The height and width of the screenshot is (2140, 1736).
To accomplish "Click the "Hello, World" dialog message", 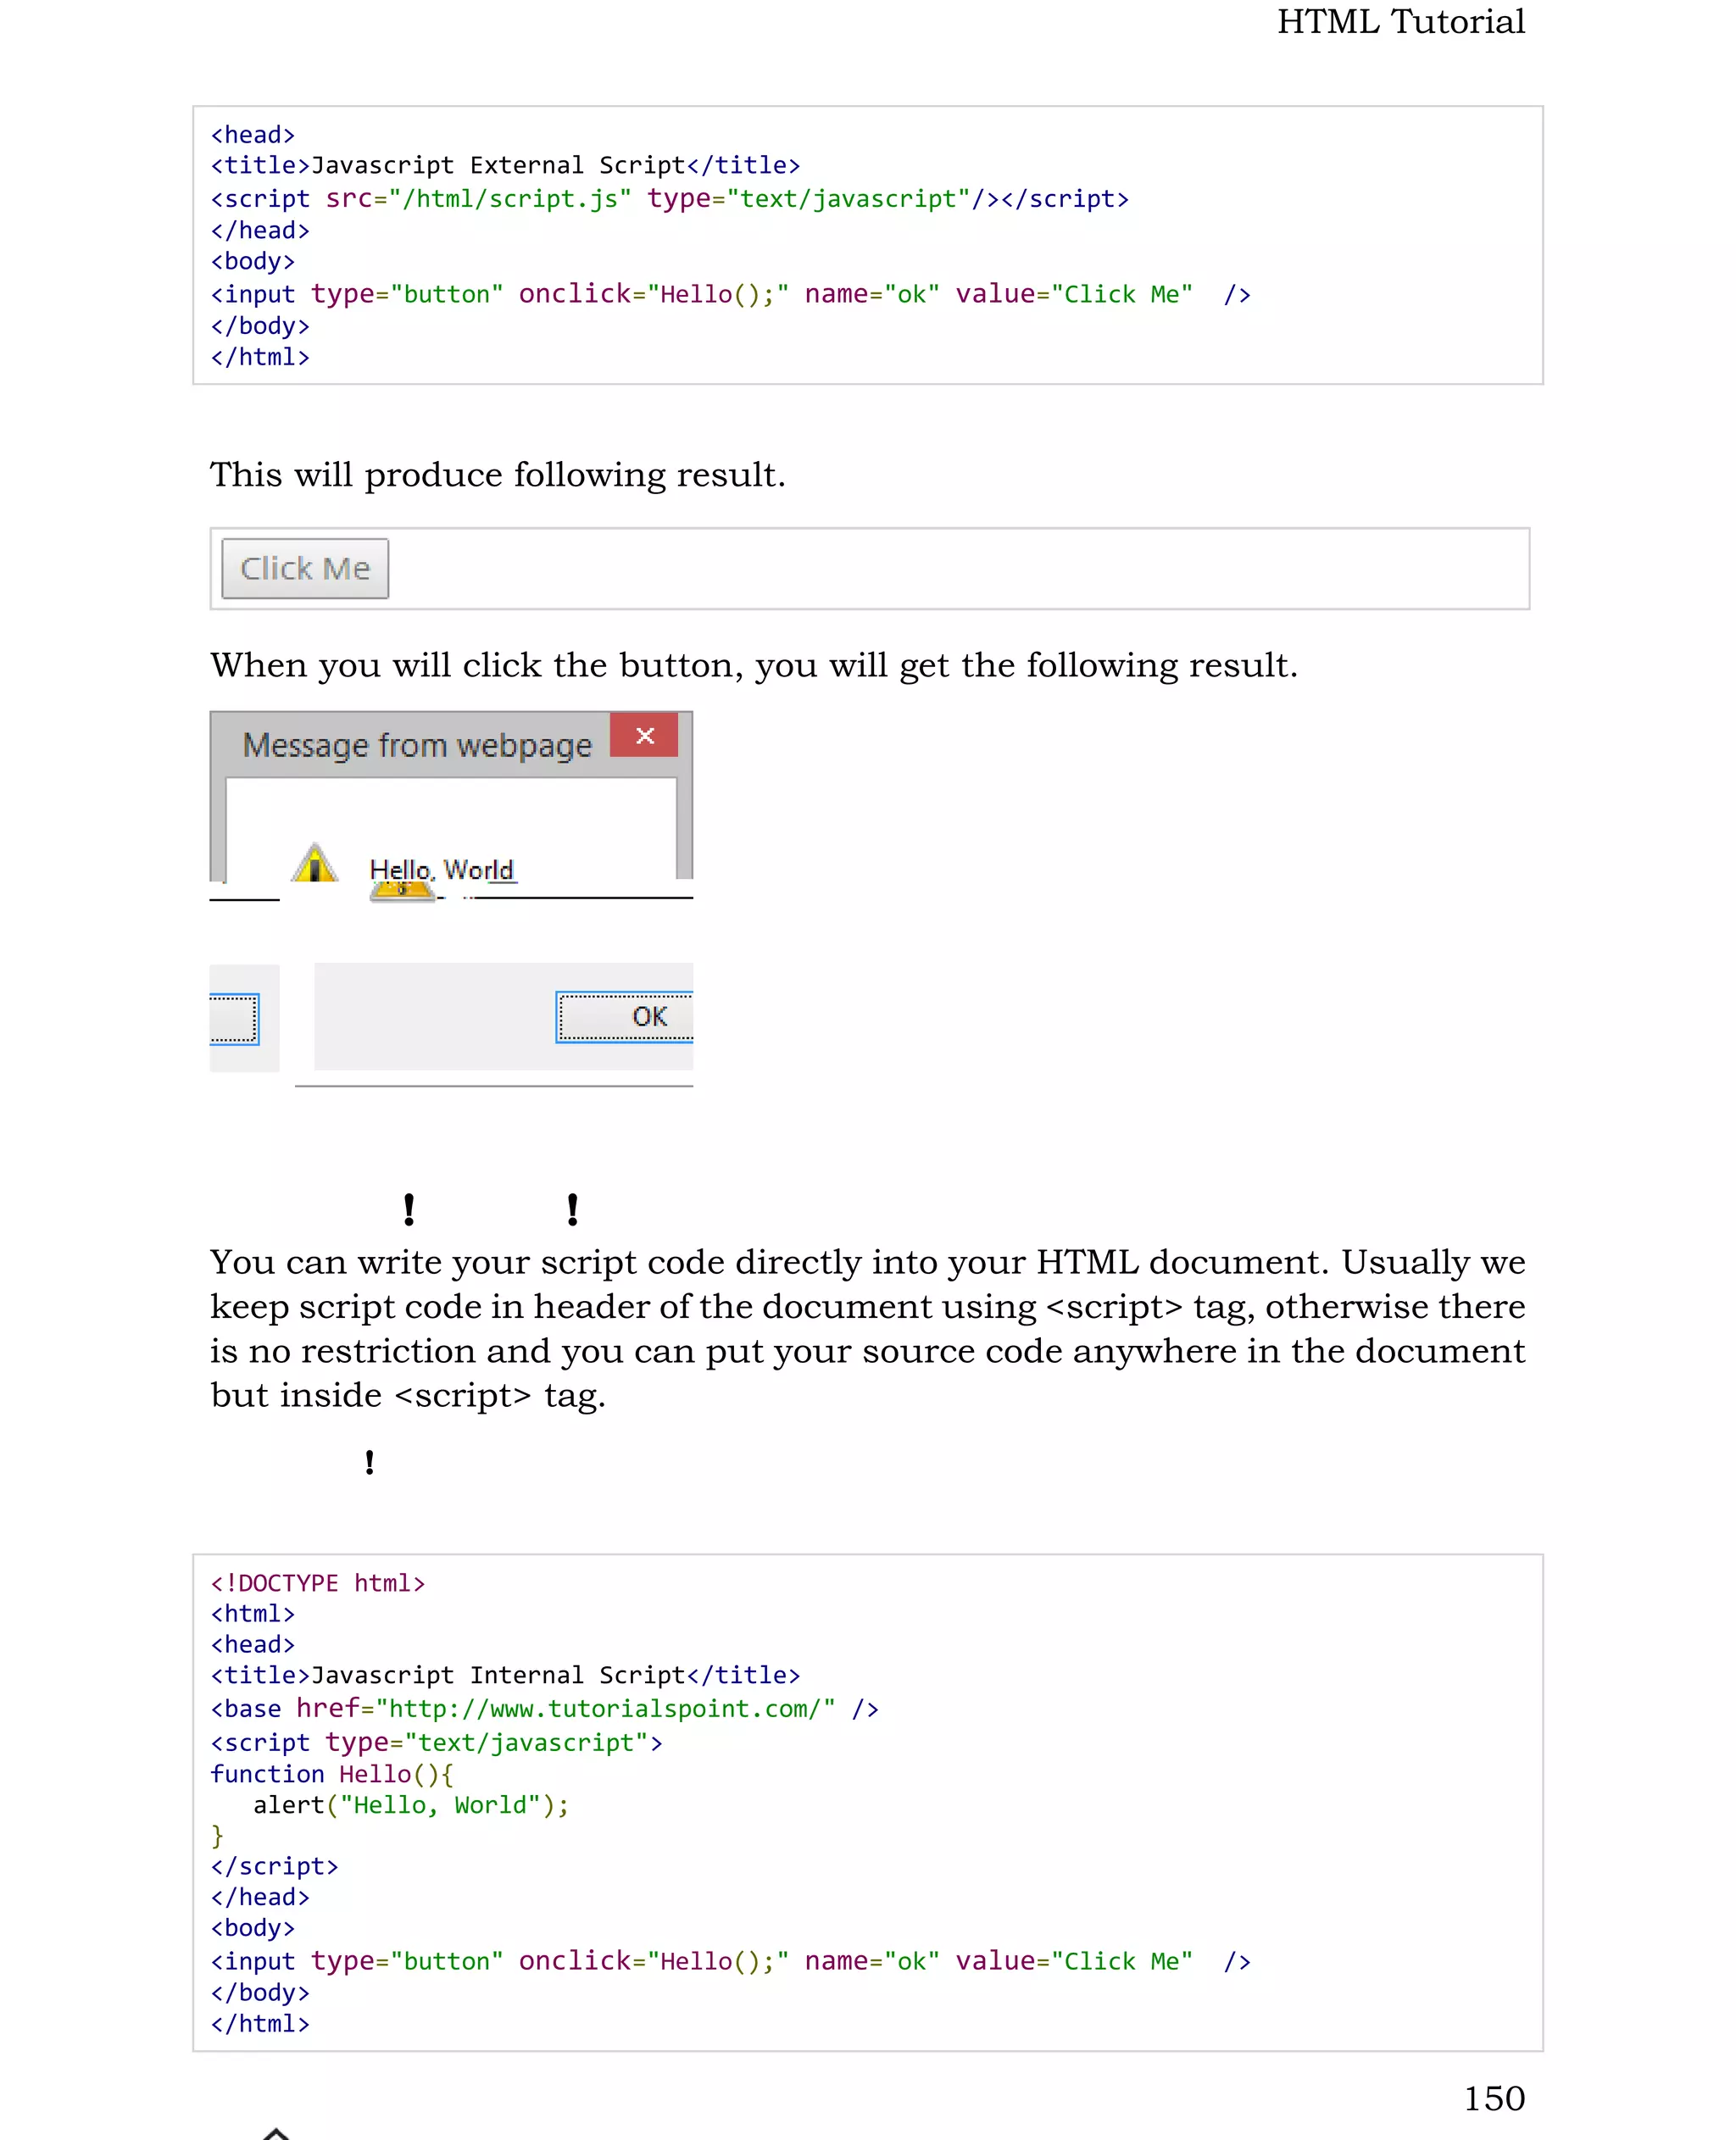I will [441, 870].
